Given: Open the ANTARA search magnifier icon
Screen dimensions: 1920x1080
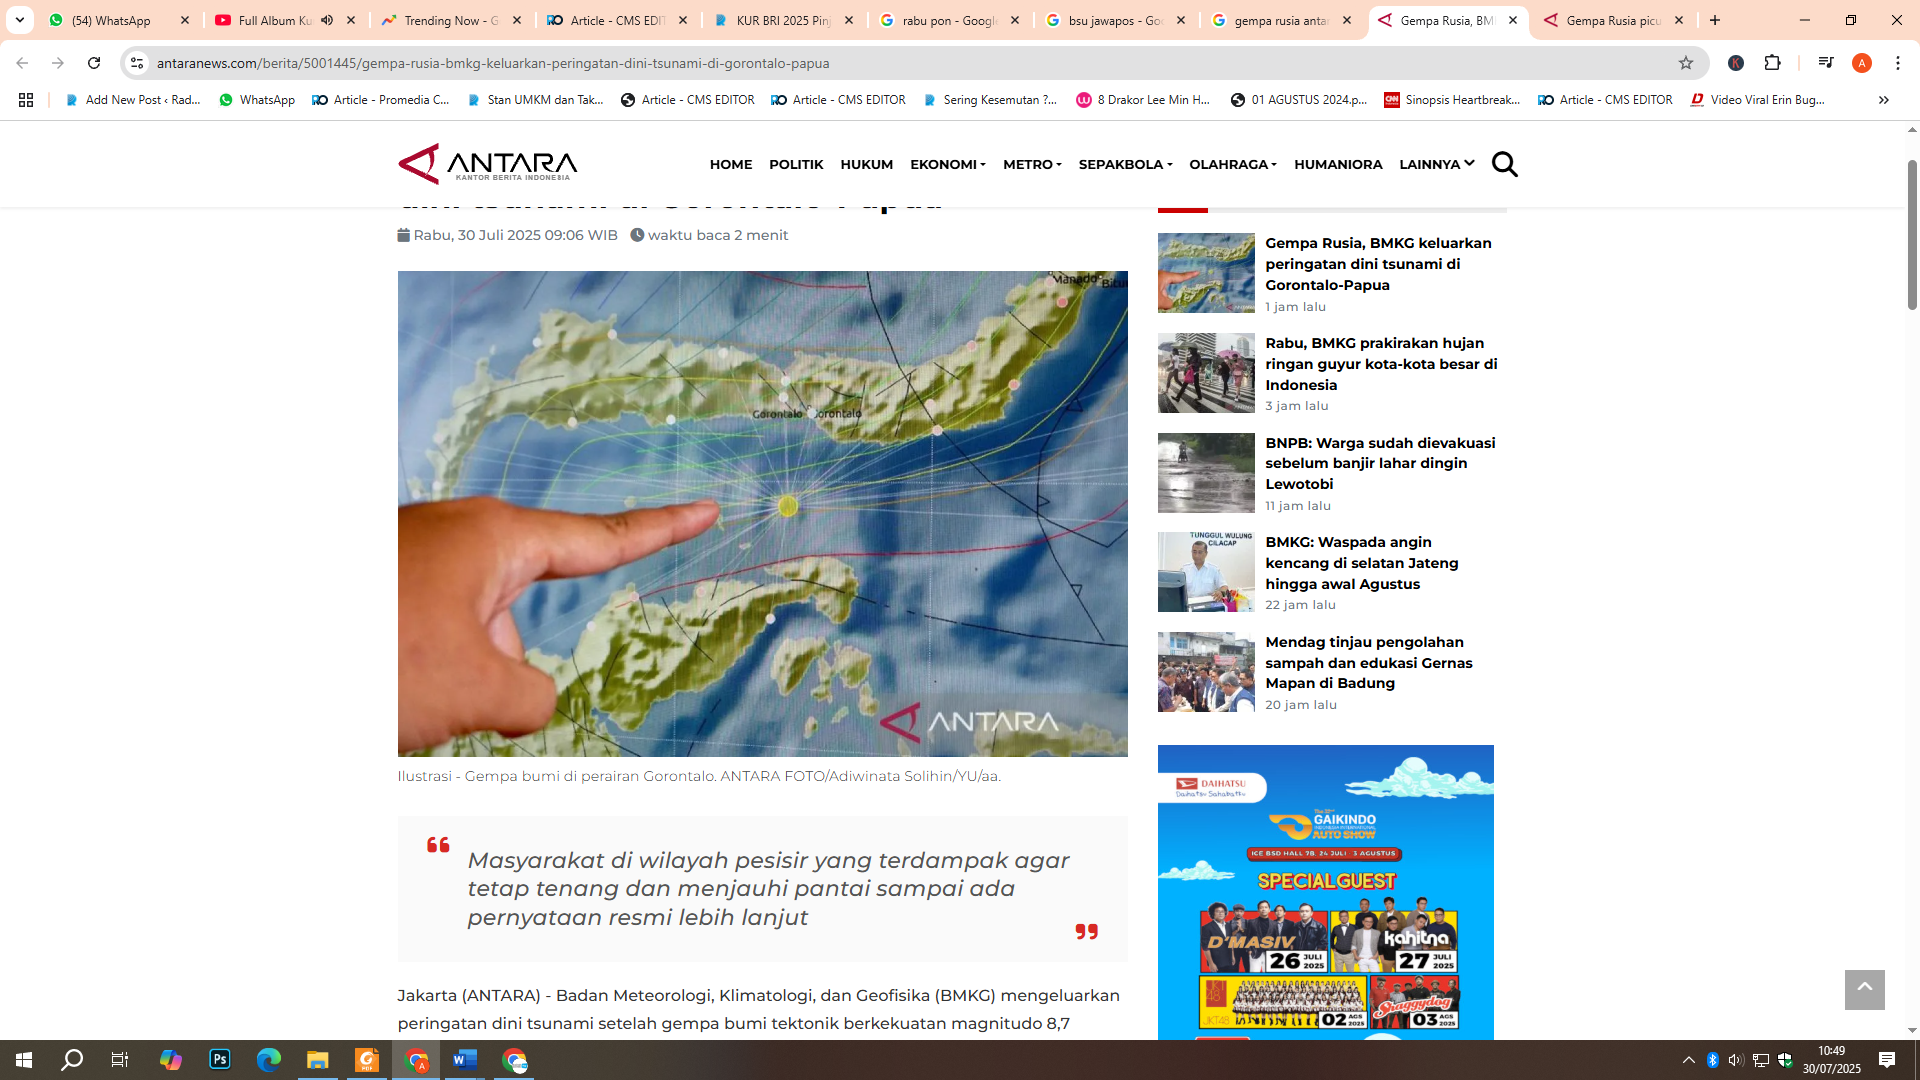Looking at the screenshot, I should 1504,164.
